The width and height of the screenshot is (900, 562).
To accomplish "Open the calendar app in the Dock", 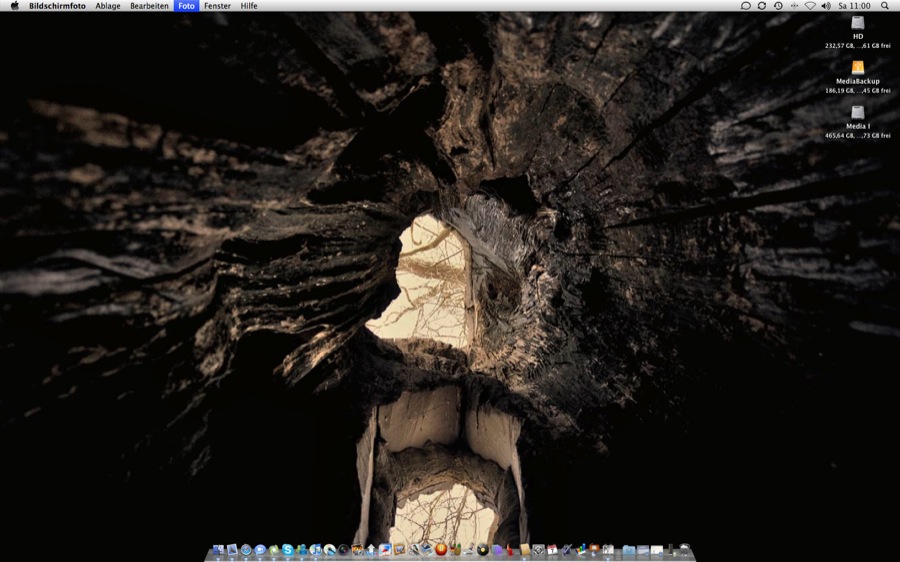I will [x=552, y=550].
